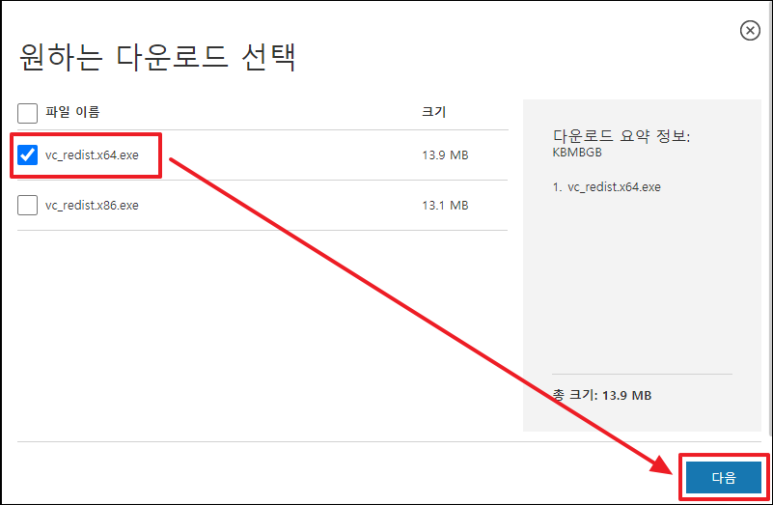Click the 원하는 다운로드 선택 title
The image size is (773, 505).
point(158,57)
